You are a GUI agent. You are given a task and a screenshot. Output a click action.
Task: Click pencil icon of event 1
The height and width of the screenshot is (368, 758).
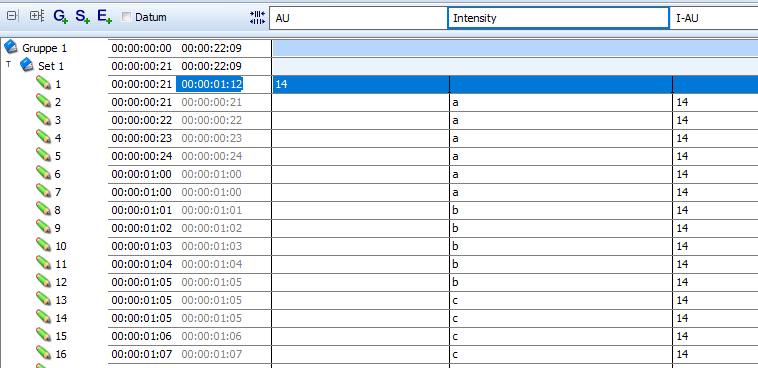(x=44, y=83)
